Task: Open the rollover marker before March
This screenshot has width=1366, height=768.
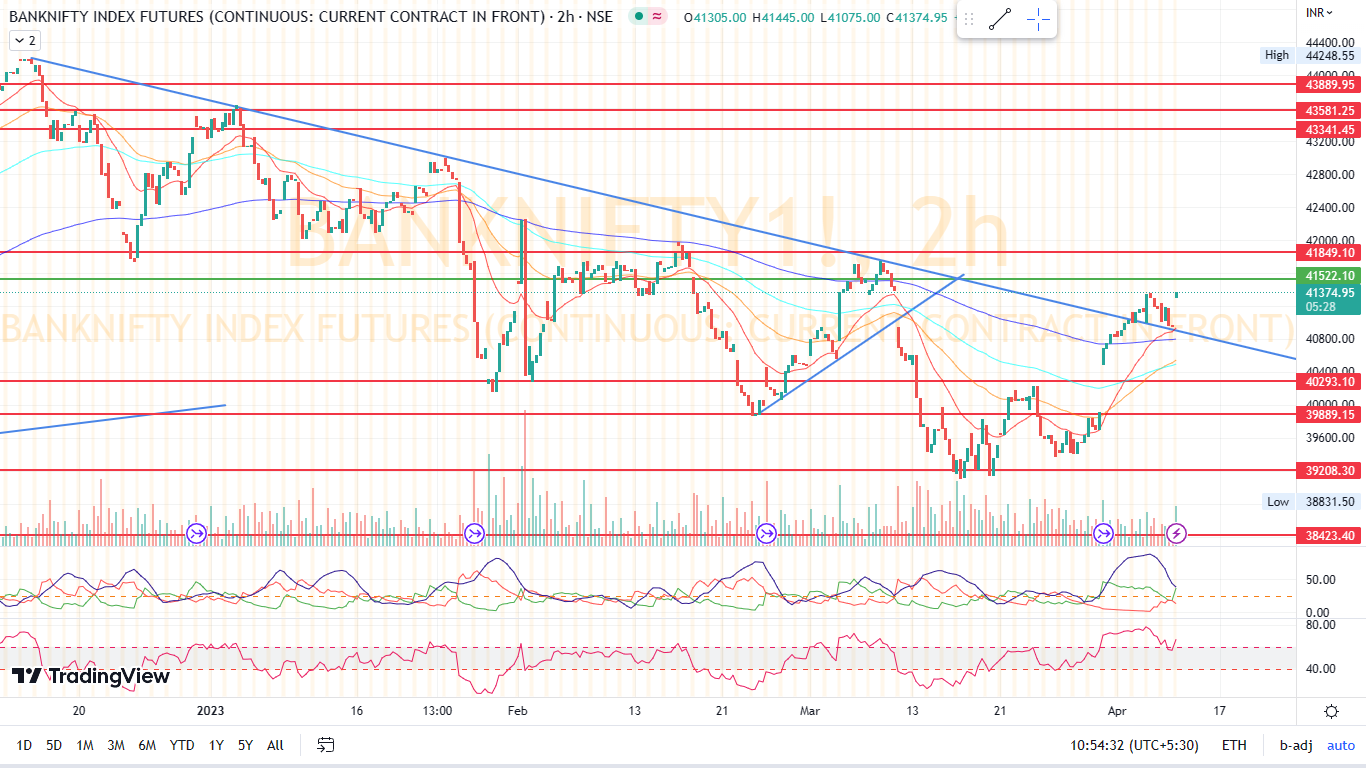Action: 766,534
